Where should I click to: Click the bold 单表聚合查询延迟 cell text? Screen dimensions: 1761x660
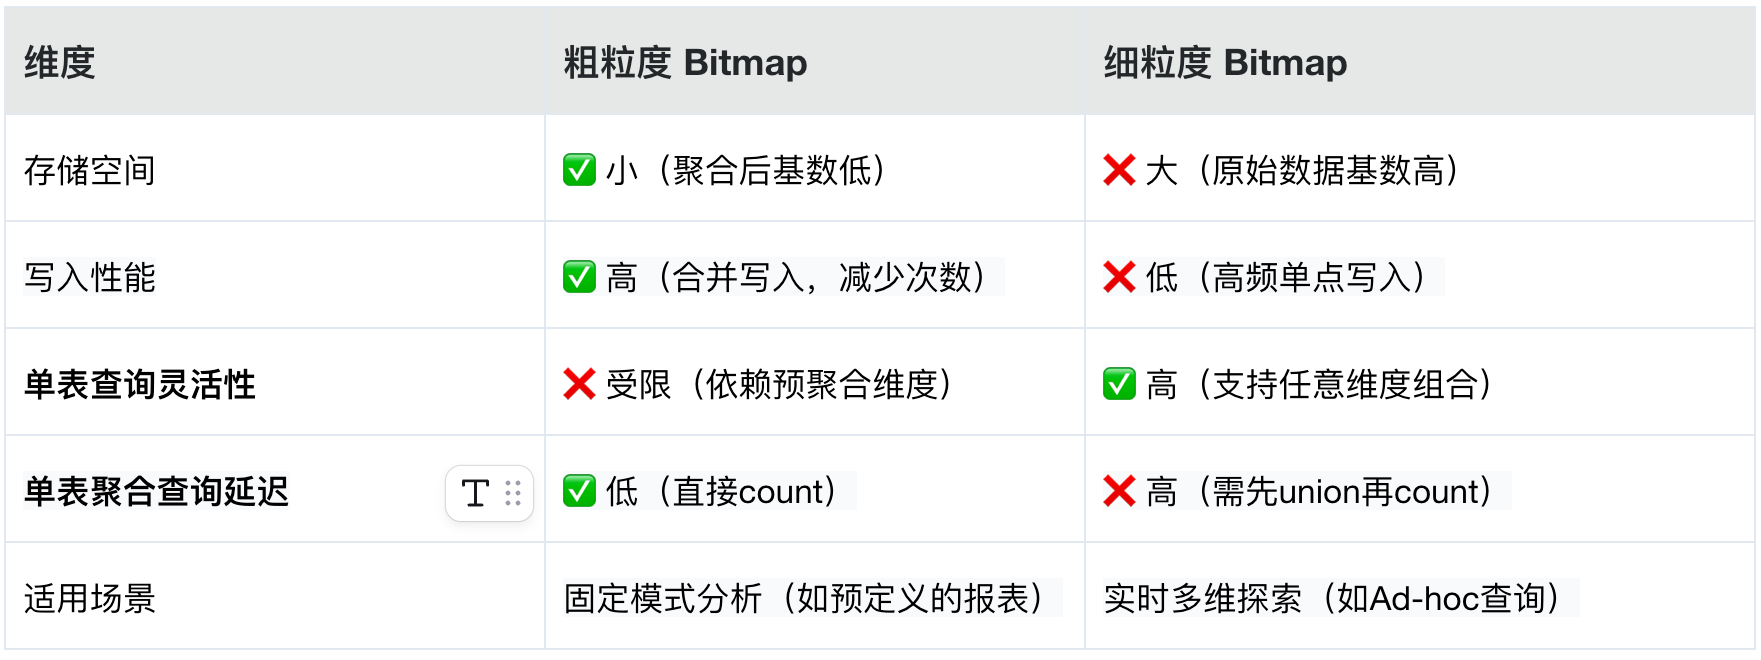(156, 492)
